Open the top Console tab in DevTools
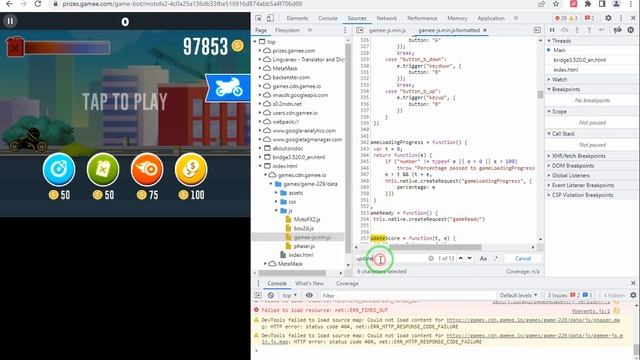 click(x=328, y=18)
